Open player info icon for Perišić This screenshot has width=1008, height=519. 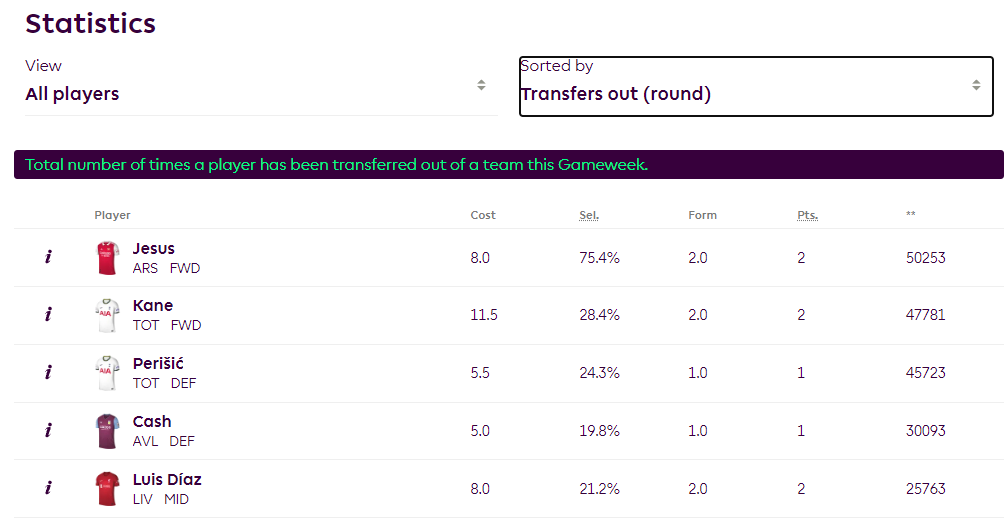48,372
